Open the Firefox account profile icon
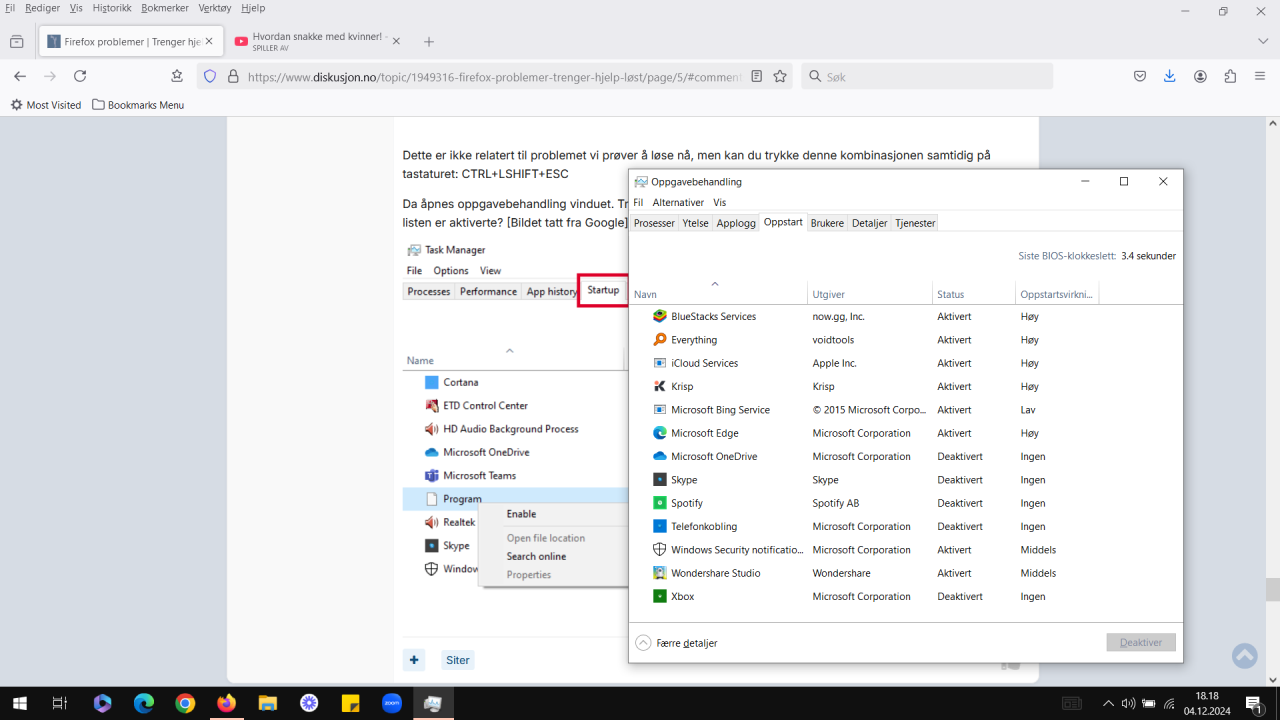This screenshot has height=720, width=1280. 1200,76
